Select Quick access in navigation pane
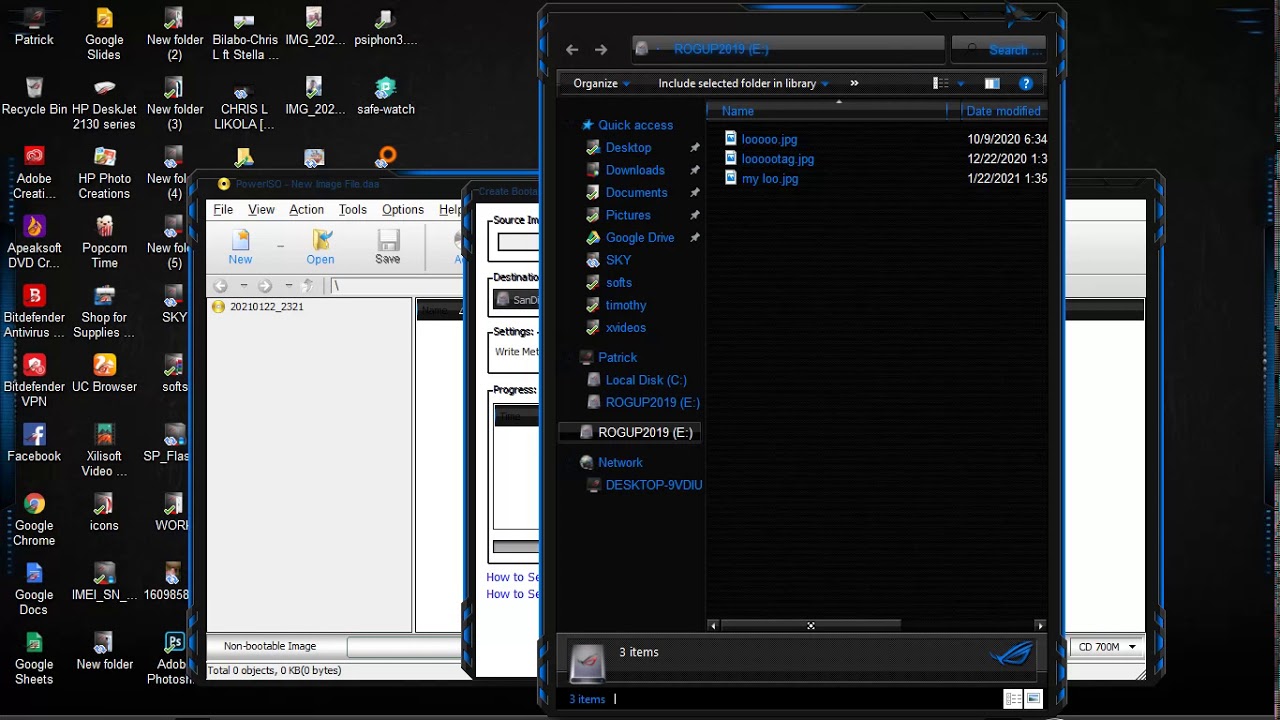Viewport: 1280px width, 720px height. 635,125
